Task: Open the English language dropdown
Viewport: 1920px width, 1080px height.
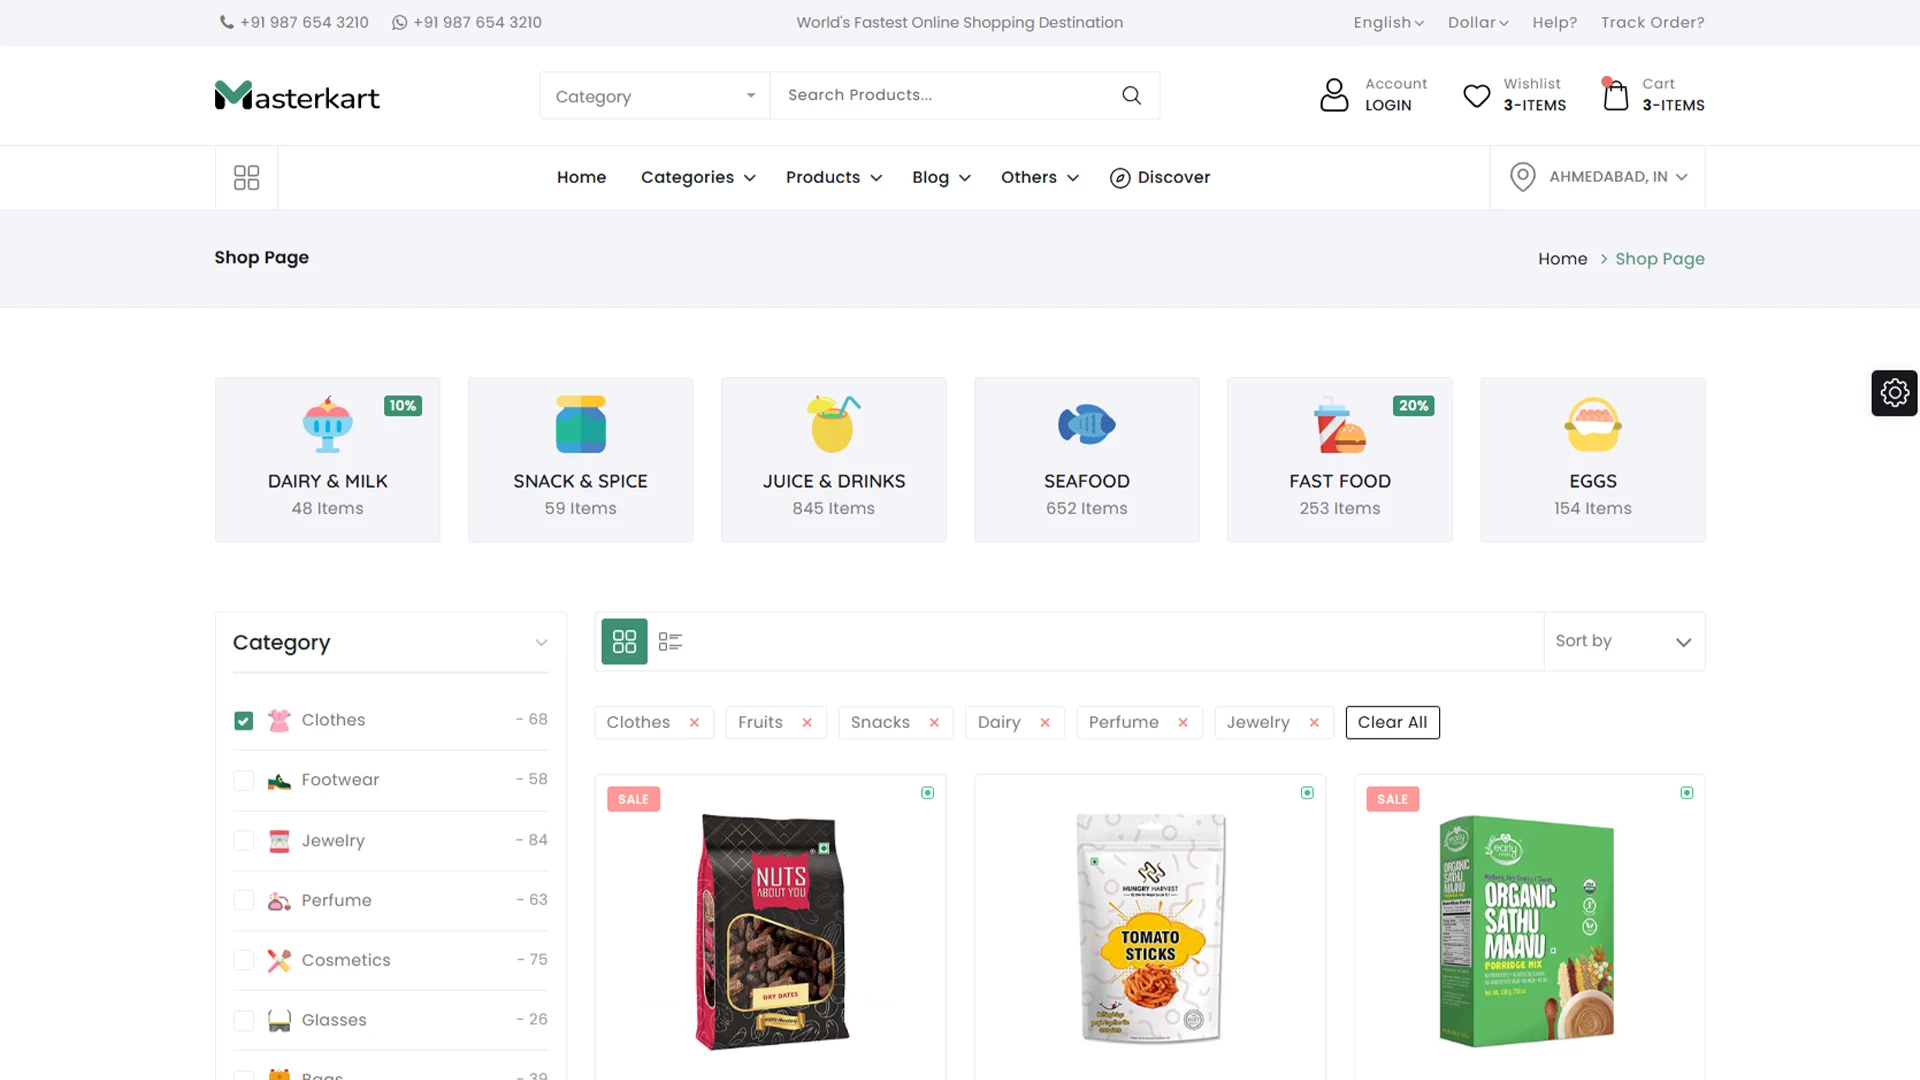Action: (x=1388, y=22)
